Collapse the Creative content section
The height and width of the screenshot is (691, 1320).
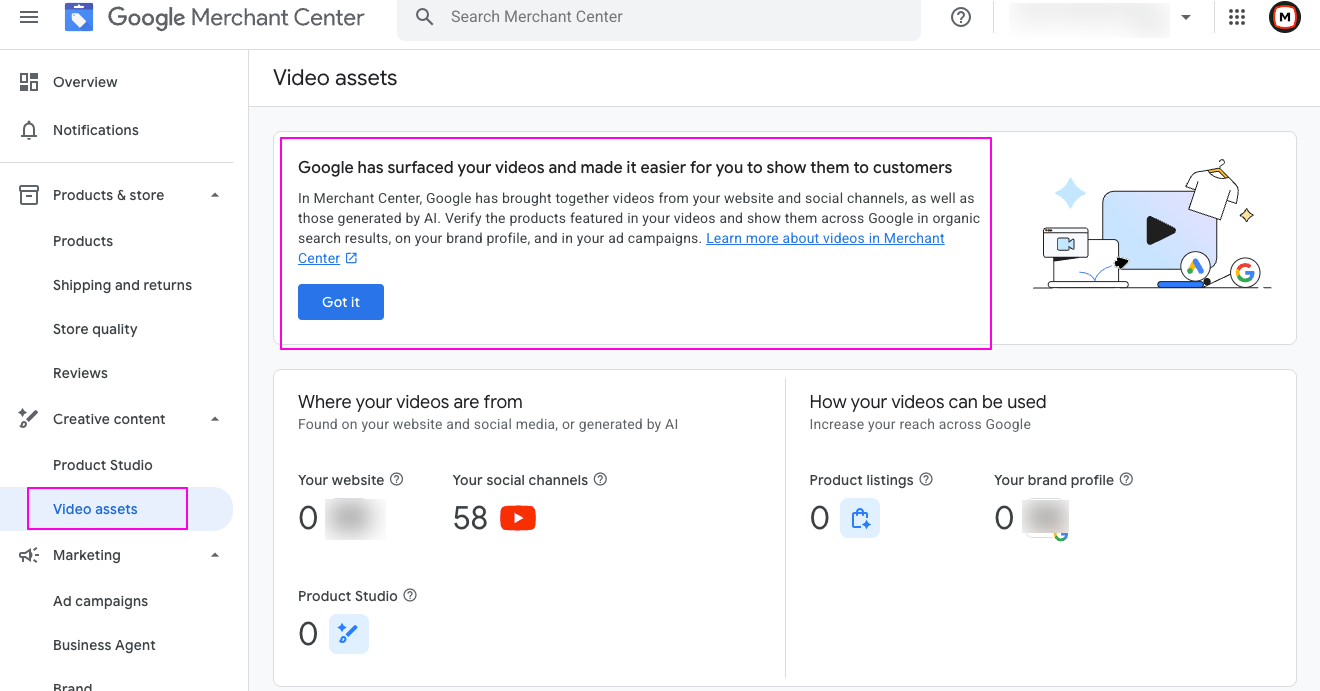215,419
